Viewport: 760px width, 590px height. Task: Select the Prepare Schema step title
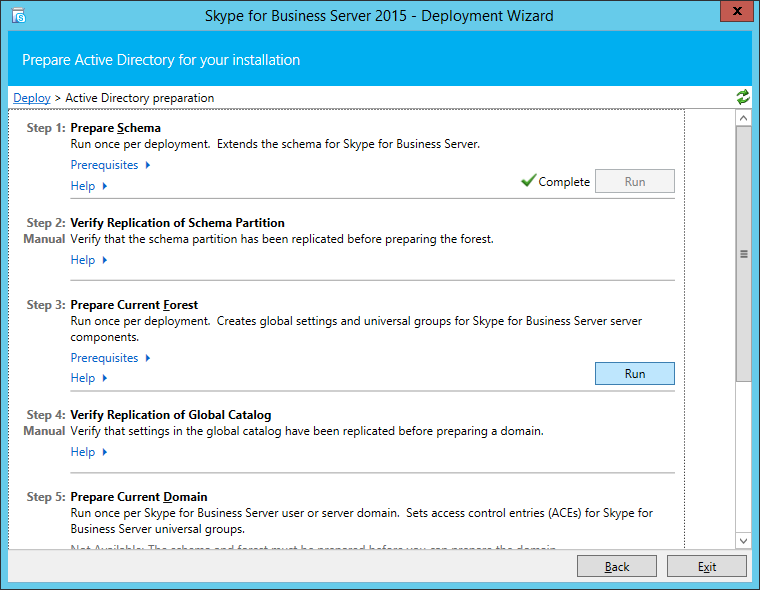[x=115, y=128]
